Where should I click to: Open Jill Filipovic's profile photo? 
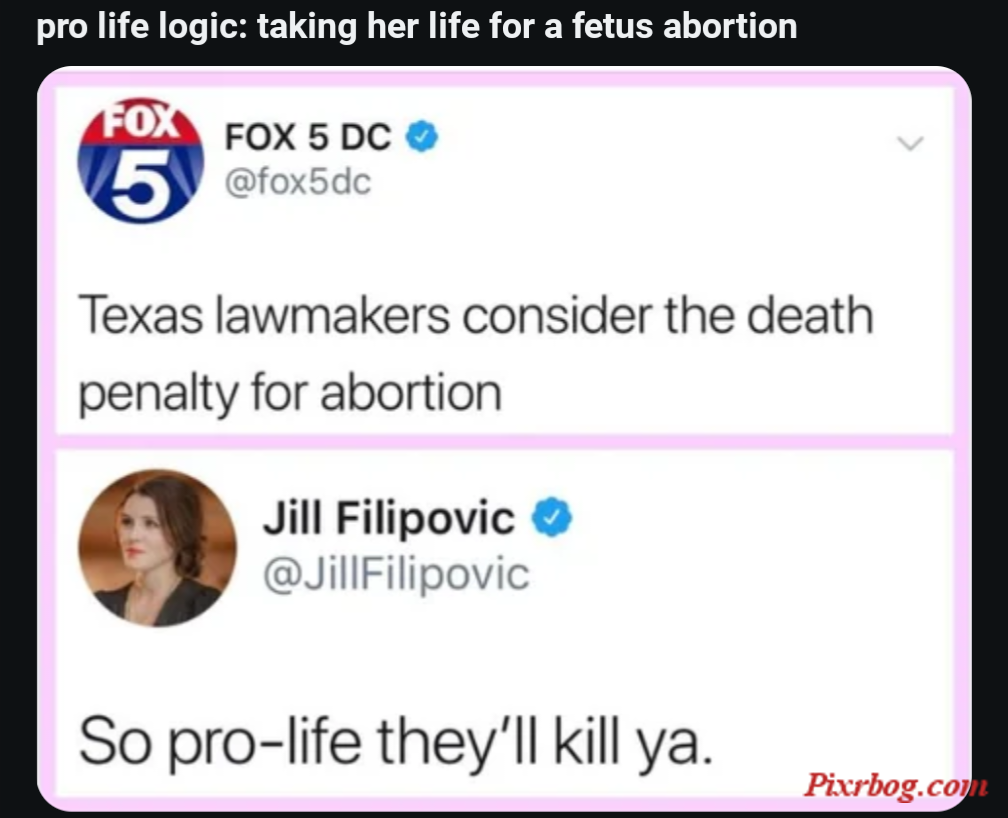point(158,548)
